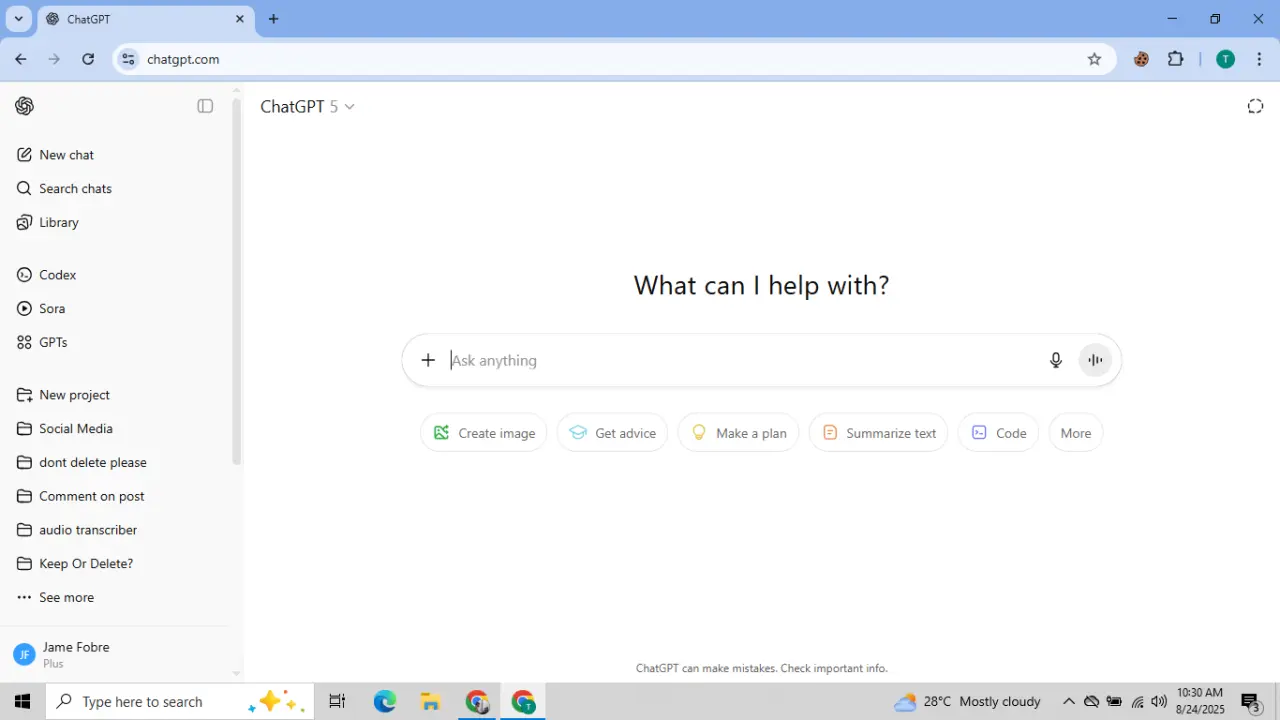Screen dimensions: 1280x720
Task: Open the battery status icon
Action: pyautogui.click(x=1114, y=702)
